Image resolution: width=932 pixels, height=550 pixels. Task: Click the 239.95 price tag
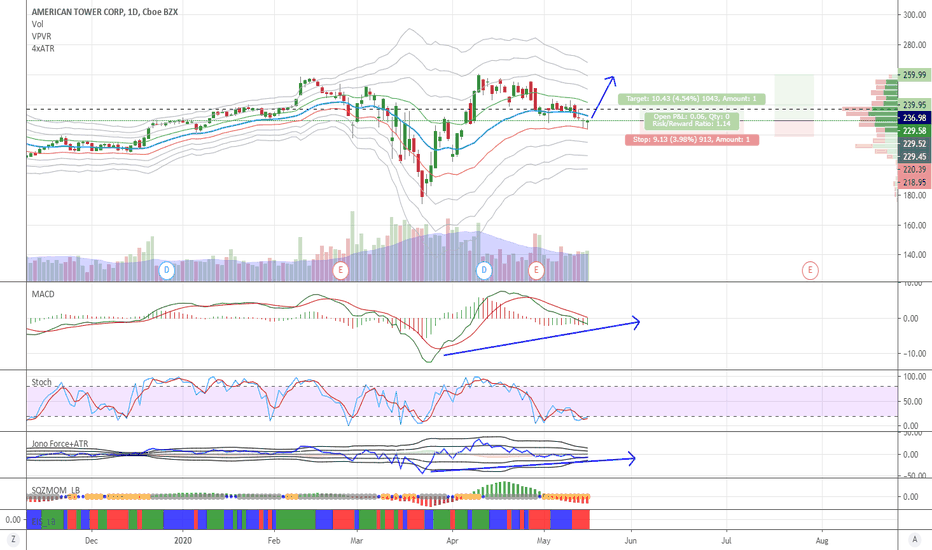point(914,105)
